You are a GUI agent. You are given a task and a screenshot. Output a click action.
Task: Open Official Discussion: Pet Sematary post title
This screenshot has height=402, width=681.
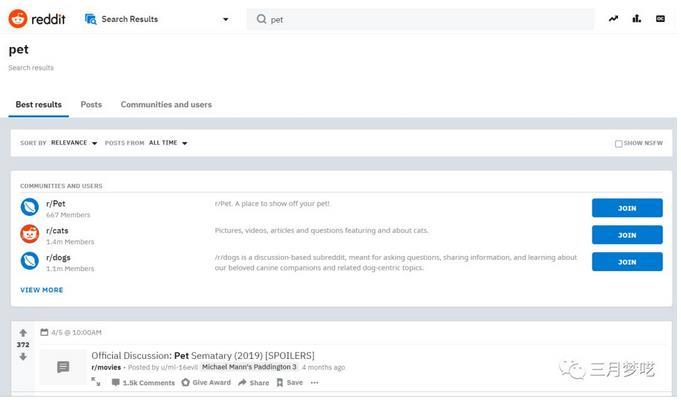203,356
